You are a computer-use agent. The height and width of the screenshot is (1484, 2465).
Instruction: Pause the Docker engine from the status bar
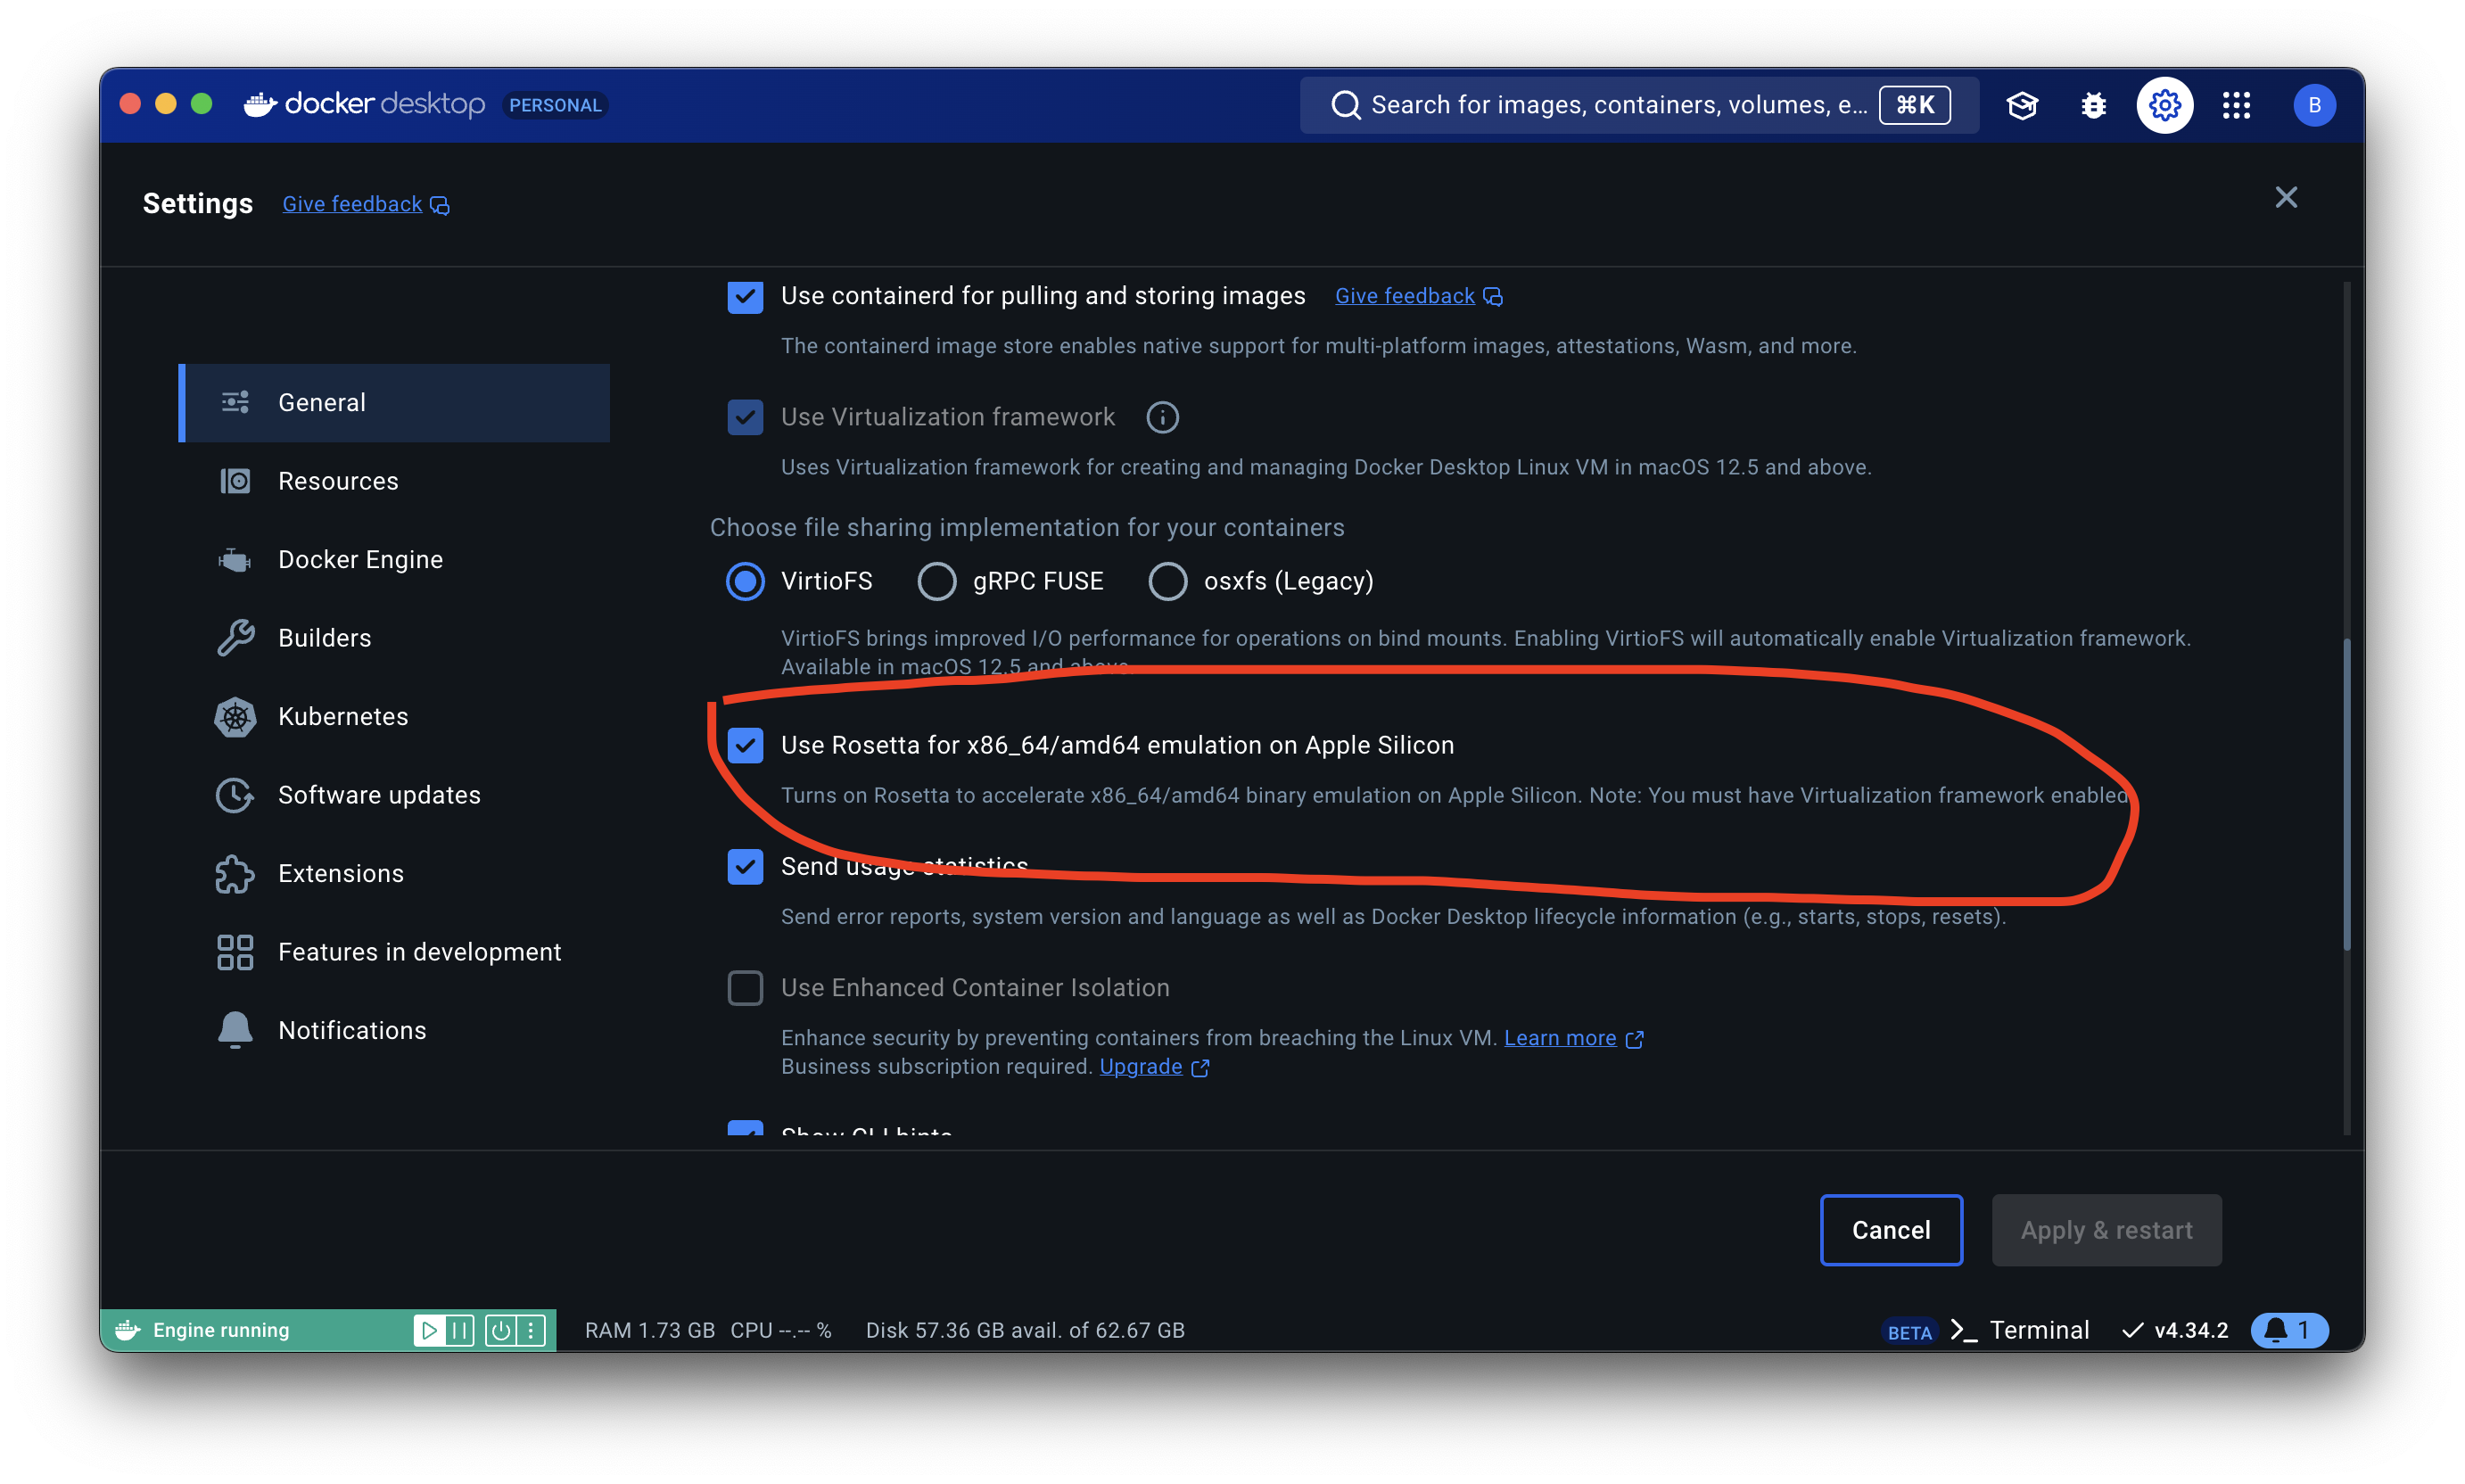[460, 1330]
